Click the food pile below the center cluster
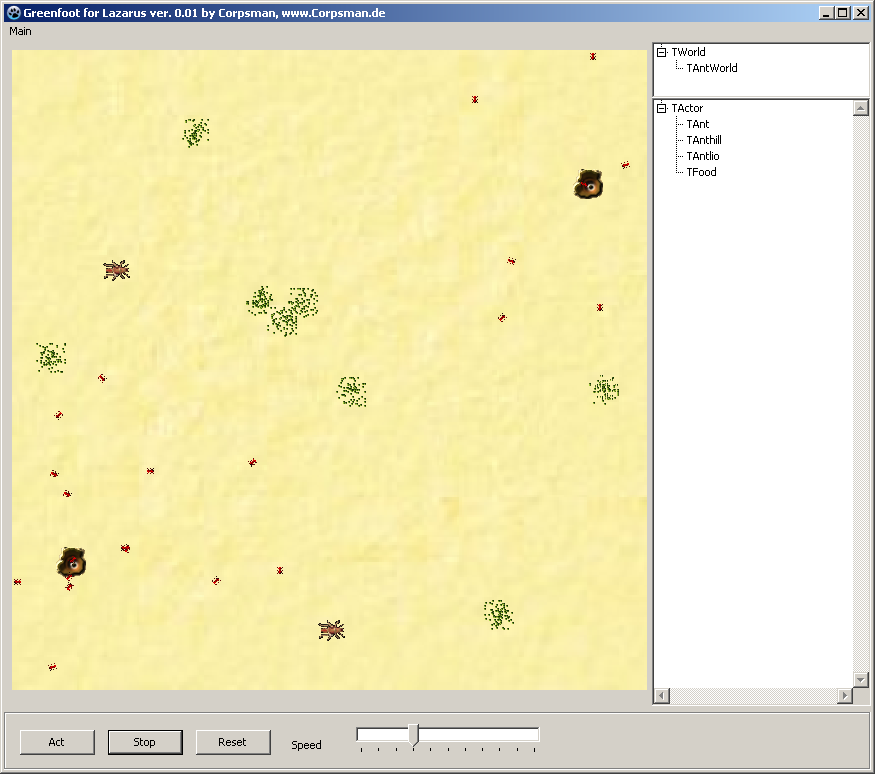 click(x=352, y=392)
